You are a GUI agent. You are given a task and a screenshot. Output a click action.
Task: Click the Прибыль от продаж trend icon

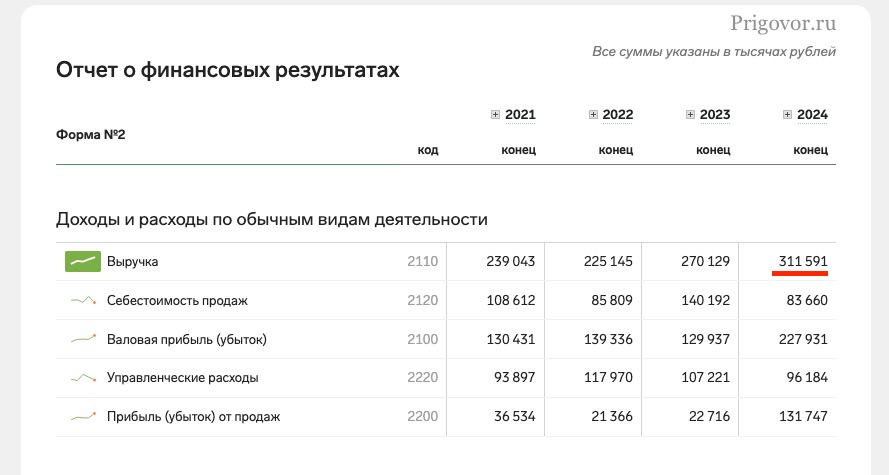(82, 416)
